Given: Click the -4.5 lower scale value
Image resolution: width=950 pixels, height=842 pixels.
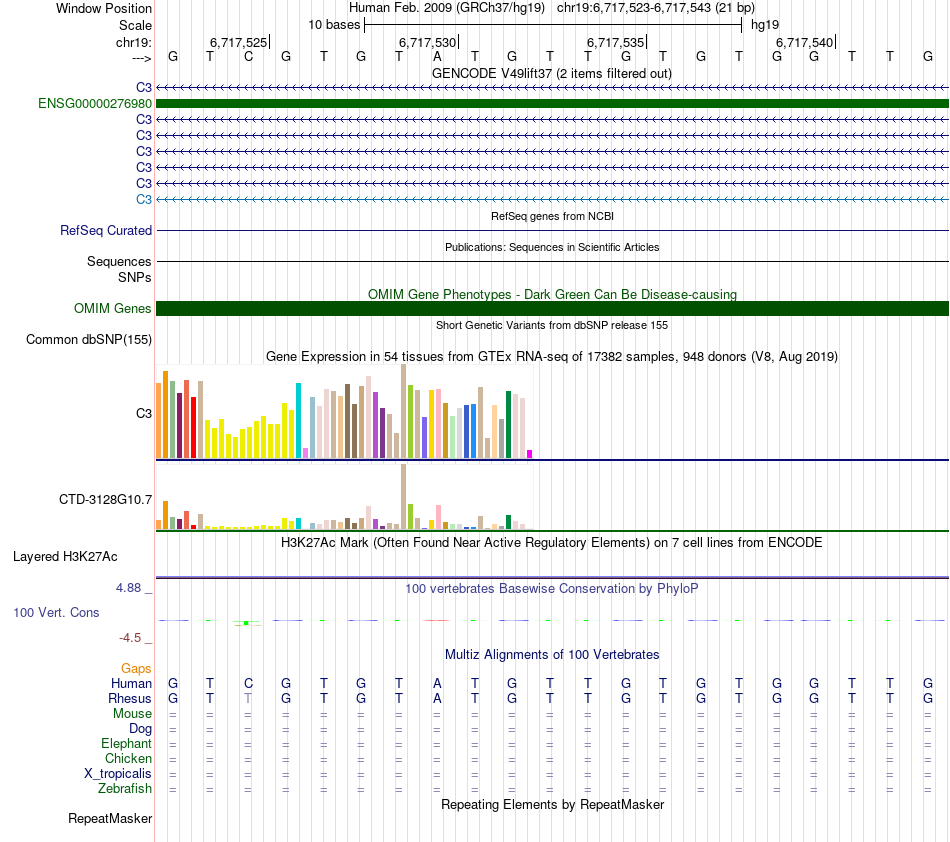Looking at the screenshot, I should [x=130, y=637].
